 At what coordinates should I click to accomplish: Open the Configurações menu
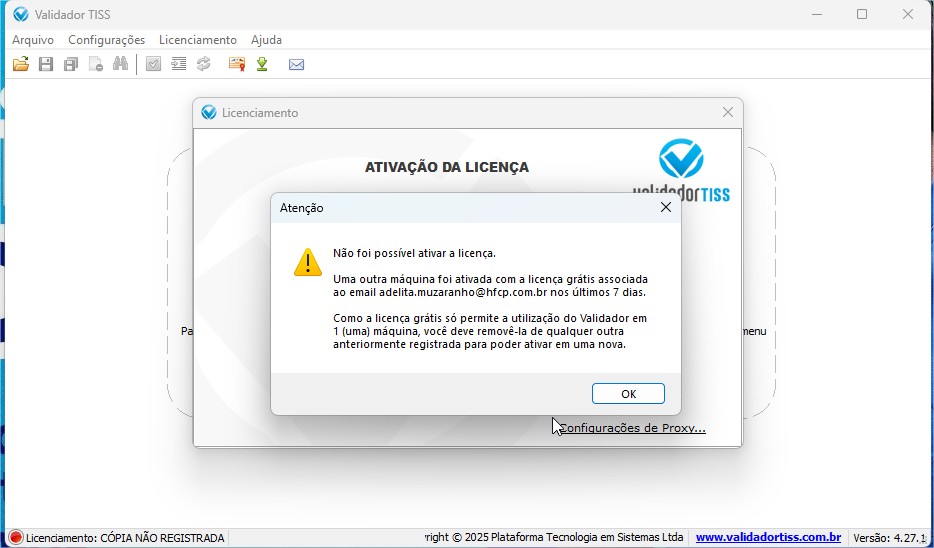coord(106,40)
